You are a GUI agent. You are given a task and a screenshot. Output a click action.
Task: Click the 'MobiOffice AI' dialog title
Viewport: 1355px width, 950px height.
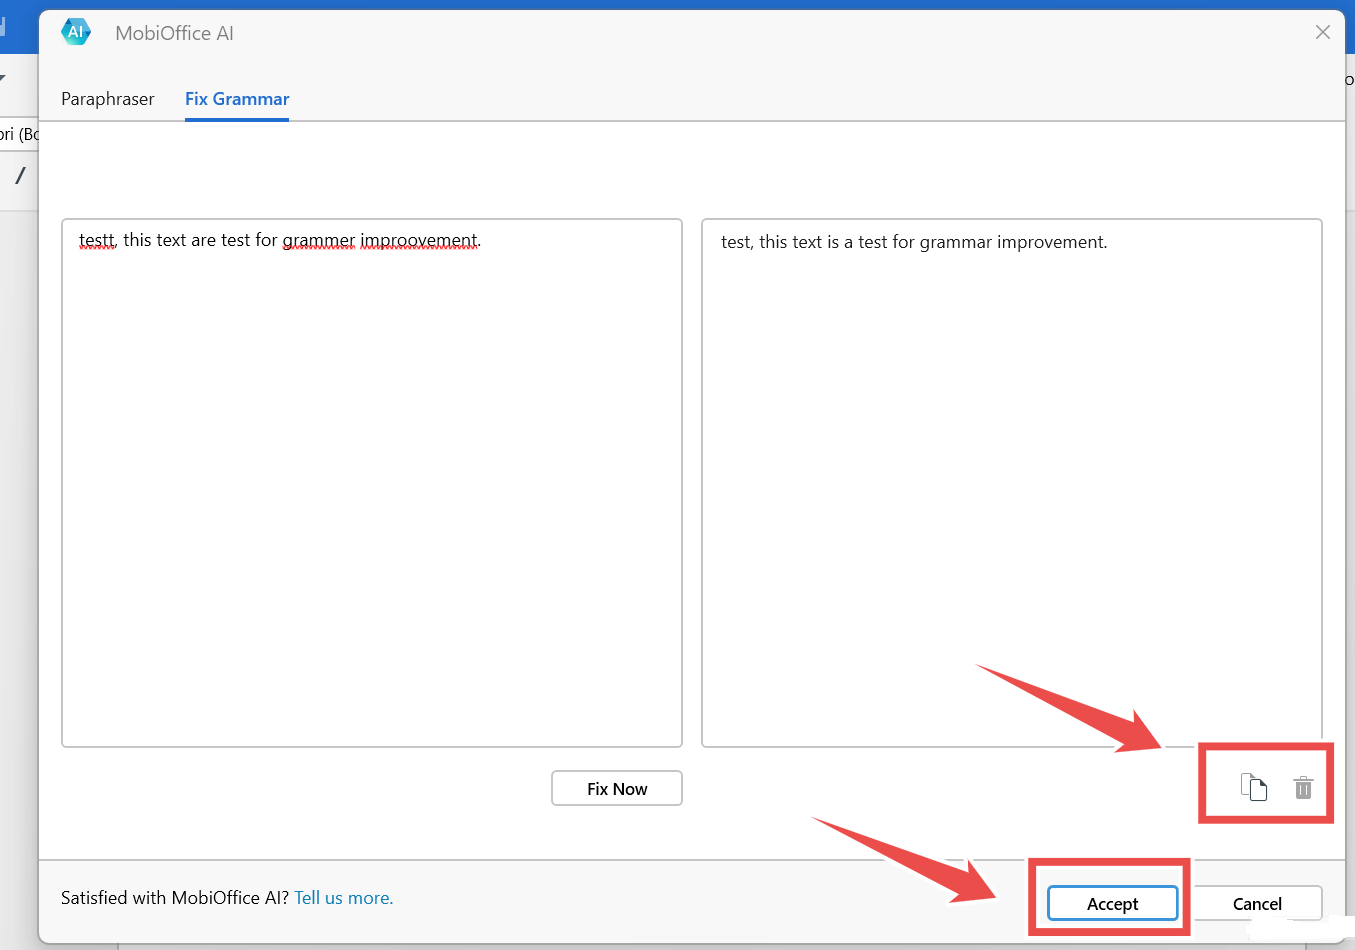coord(174,33)
